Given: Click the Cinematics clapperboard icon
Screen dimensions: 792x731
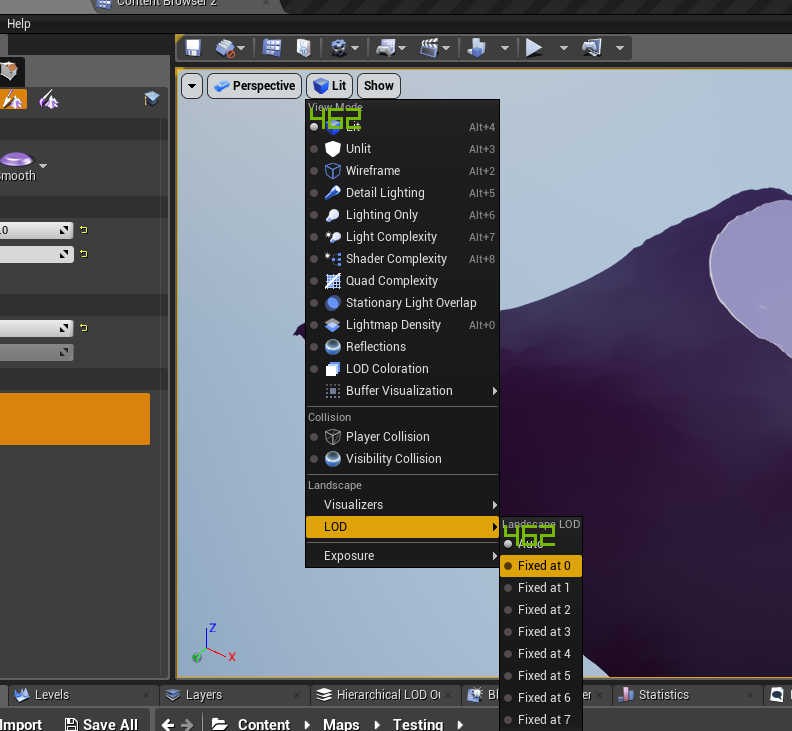Looking at the screenshot, I should [x=429, y=48].
